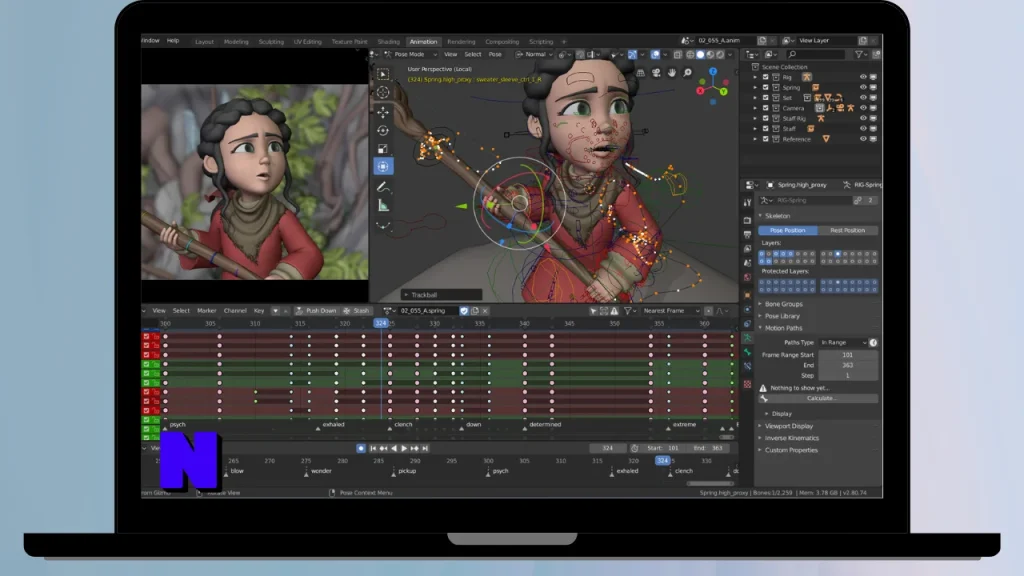This screenshot has width=1024, height=576.
Task: Open the Paths Type In Range dropdown
Action: (843, 343)
